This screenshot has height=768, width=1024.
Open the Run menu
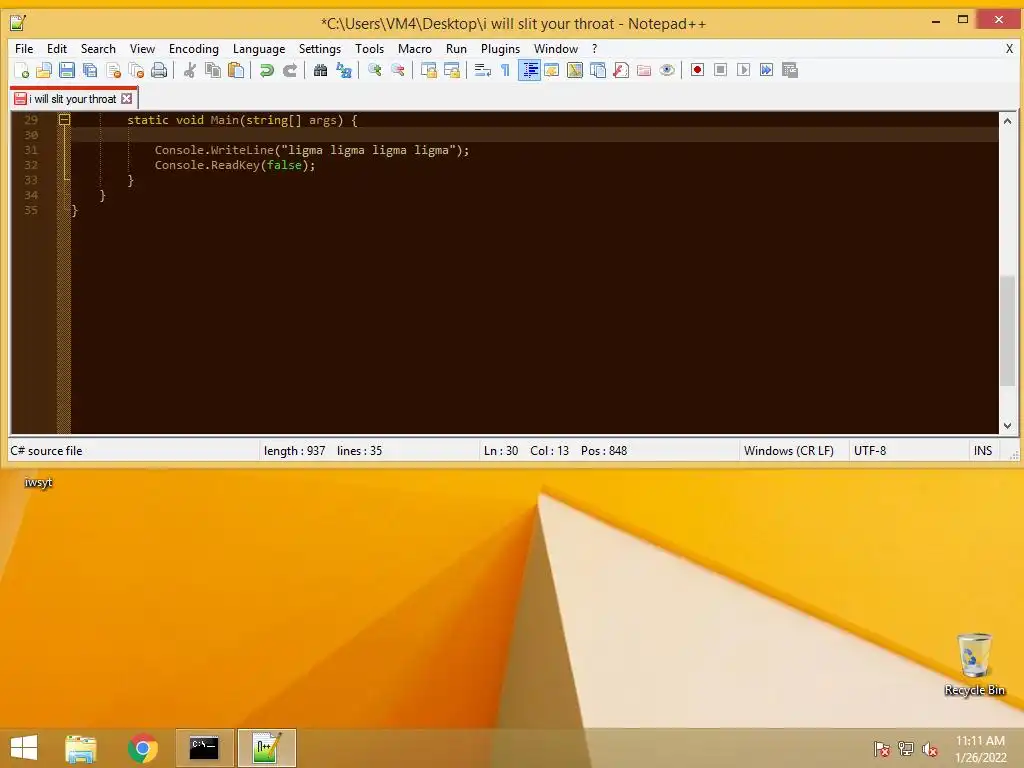point(456,49)
